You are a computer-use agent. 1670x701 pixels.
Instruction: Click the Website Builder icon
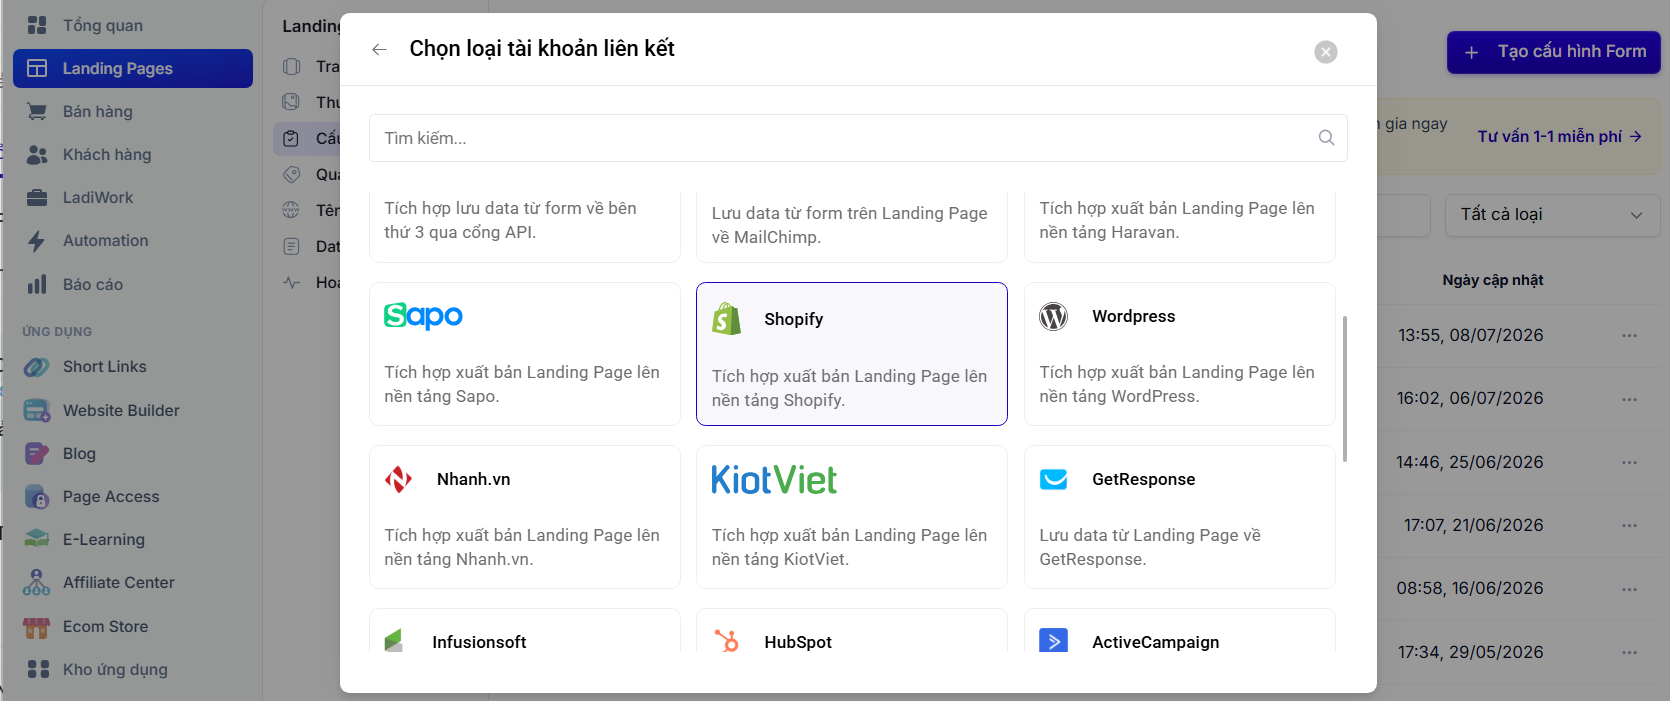click(37, 410)
